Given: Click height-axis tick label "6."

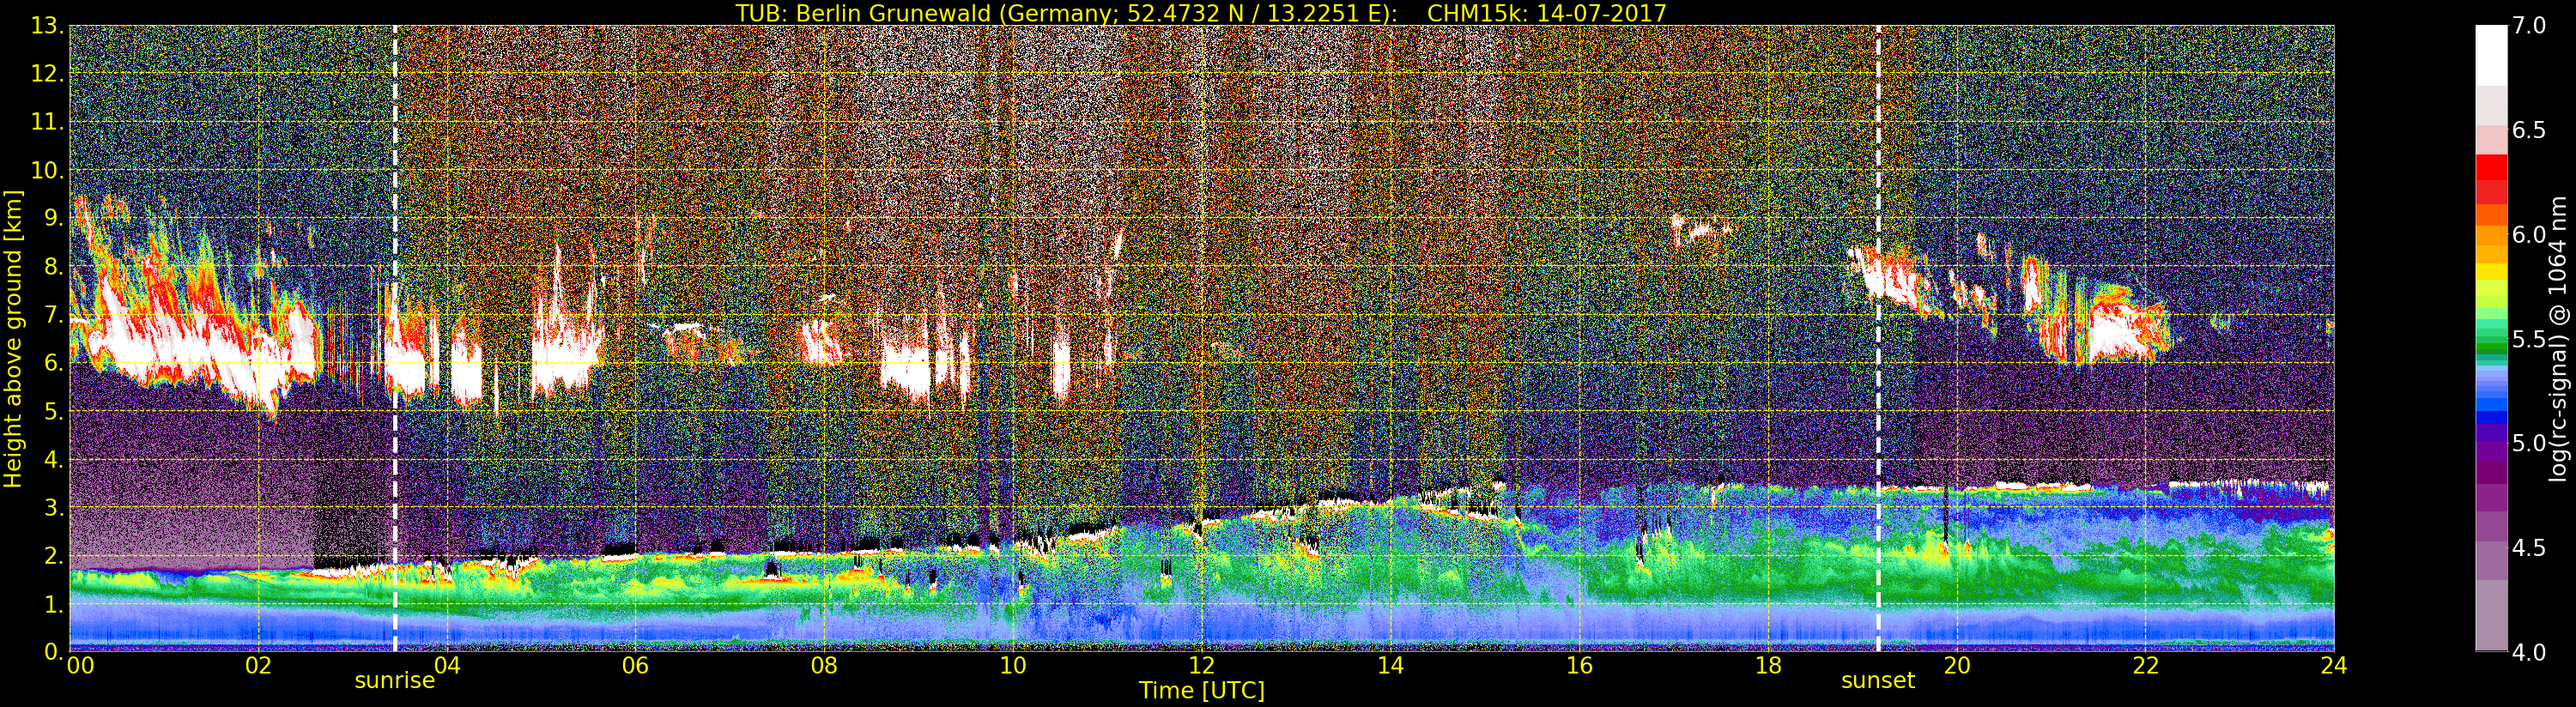Looking at the screenshot, I should pyautogui.click(x=53, y=363).
